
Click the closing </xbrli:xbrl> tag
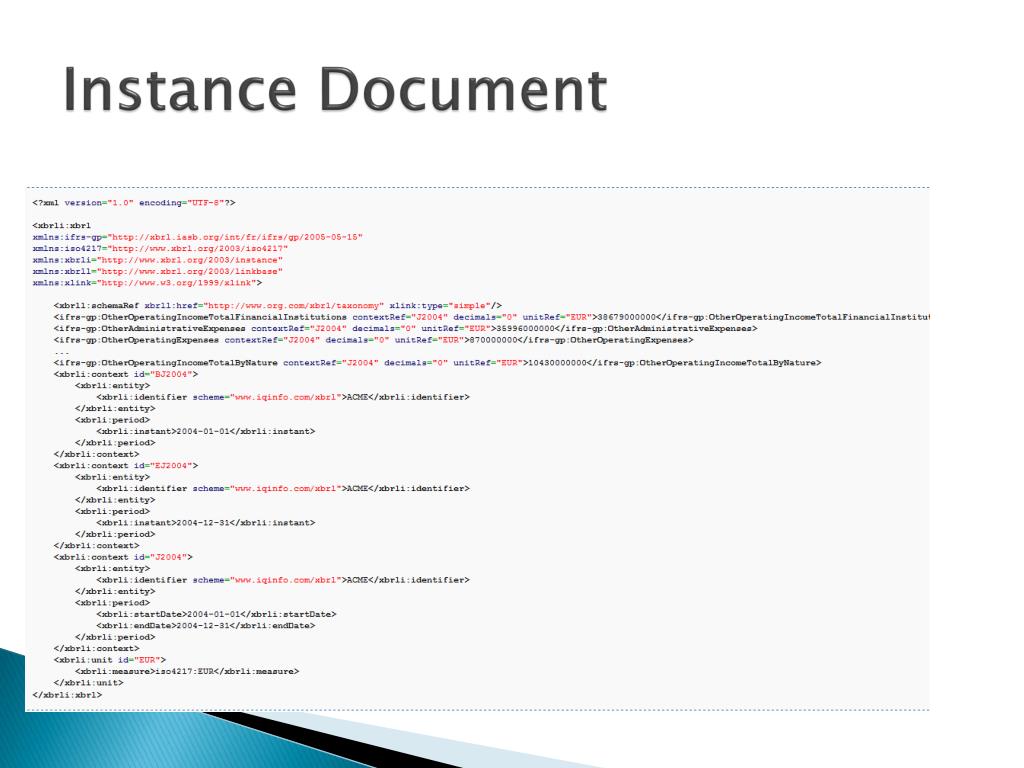point(67,695)
